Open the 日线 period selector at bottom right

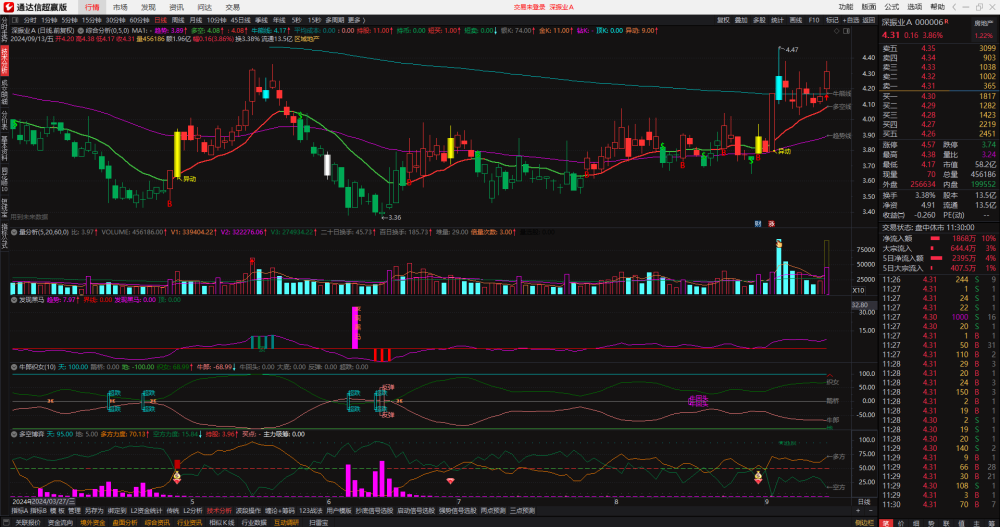pyautogui.click(x=864, y=502)
